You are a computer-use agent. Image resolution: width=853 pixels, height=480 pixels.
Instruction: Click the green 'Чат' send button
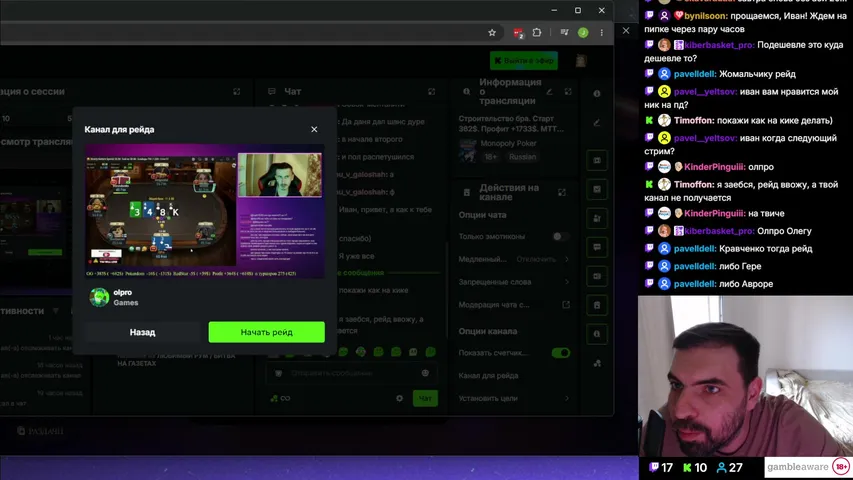tap(425, 398)
